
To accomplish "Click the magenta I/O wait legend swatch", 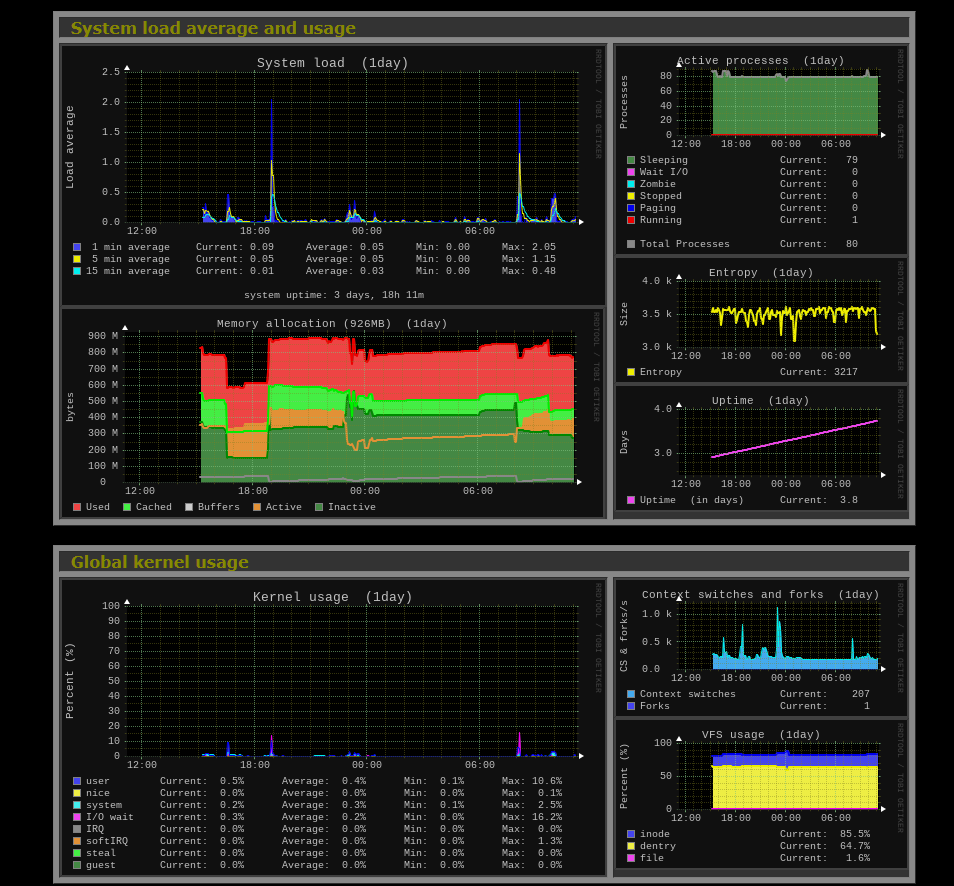I will 77,817.
